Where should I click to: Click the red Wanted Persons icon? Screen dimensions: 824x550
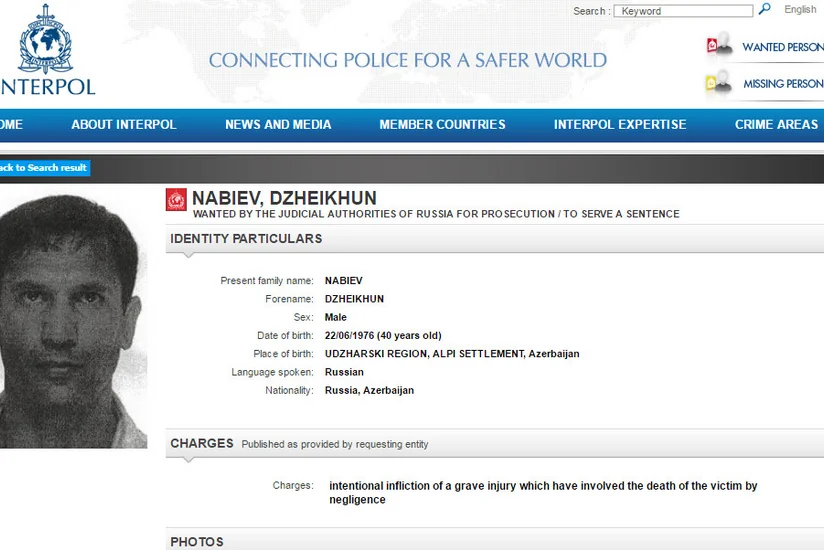point(718,46)
